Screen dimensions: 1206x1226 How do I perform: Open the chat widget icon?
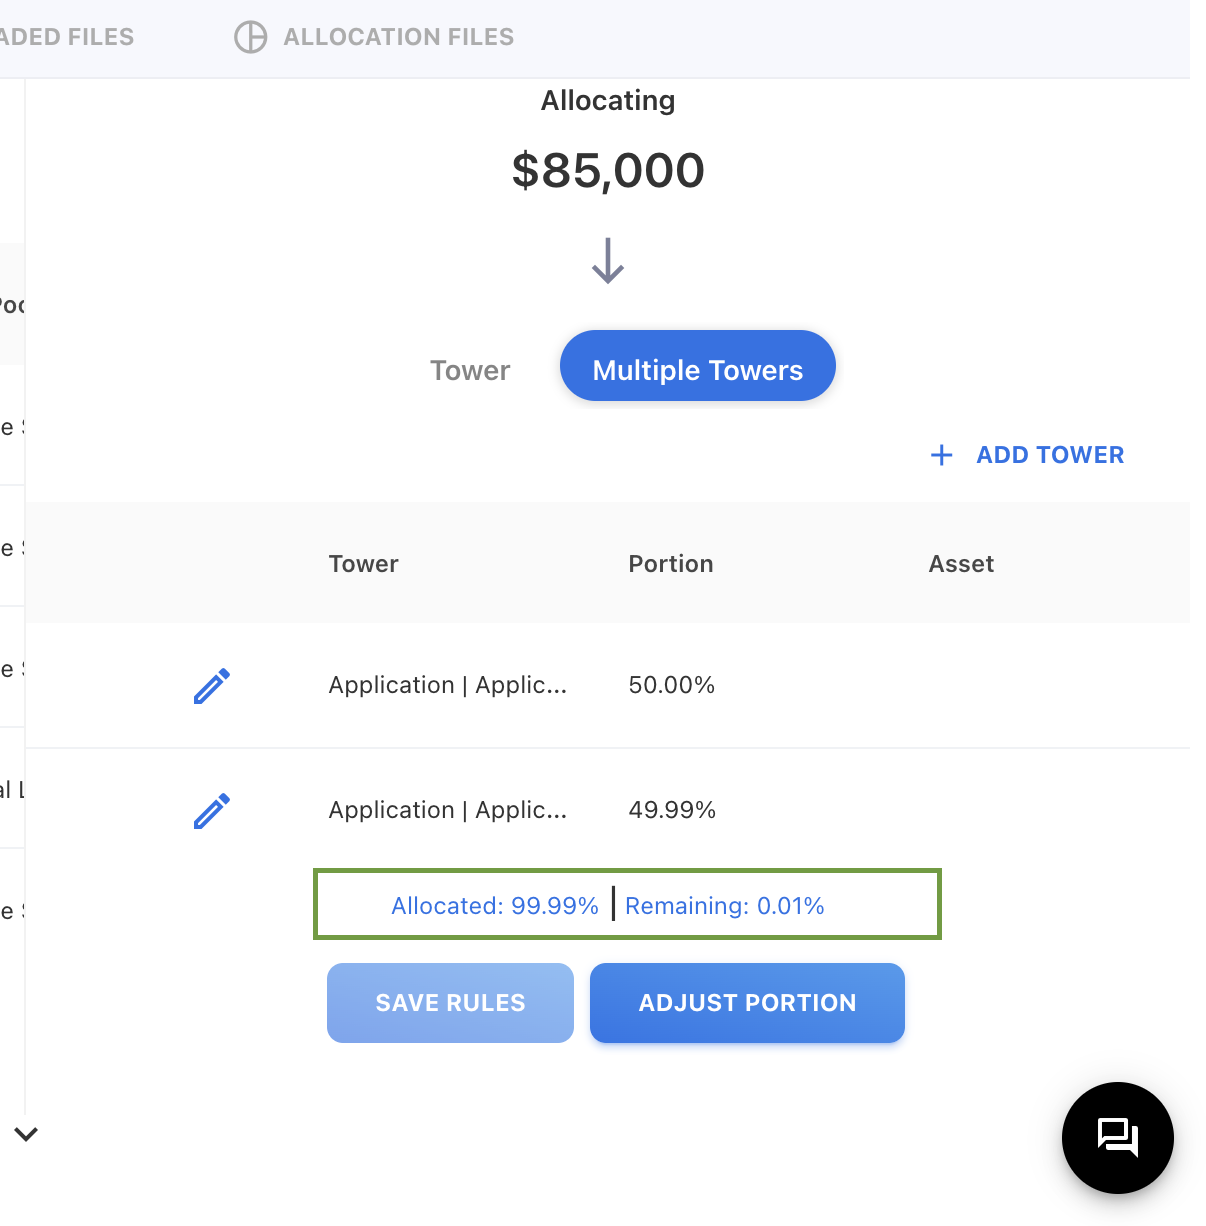[x=1117, y=1138]
